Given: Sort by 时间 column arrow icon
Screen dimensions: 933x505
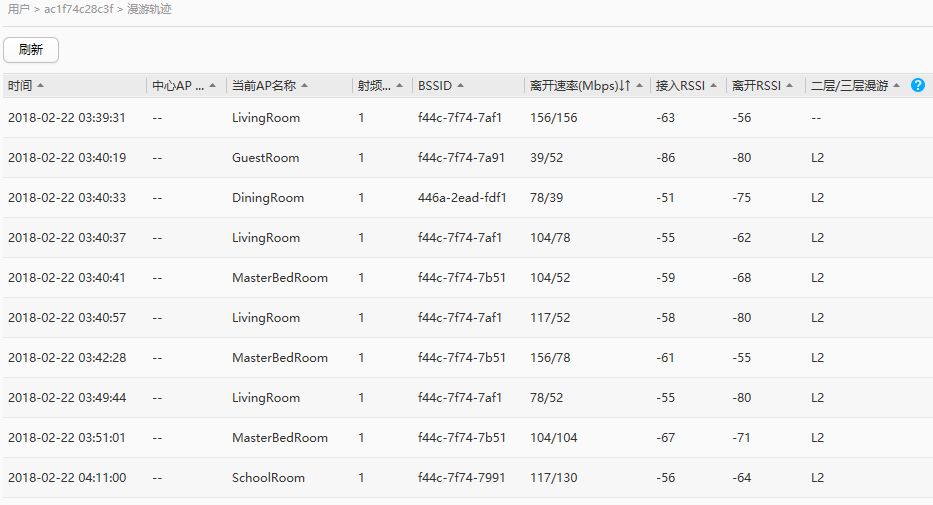Looking at the screenshot, I should point(40,86).
